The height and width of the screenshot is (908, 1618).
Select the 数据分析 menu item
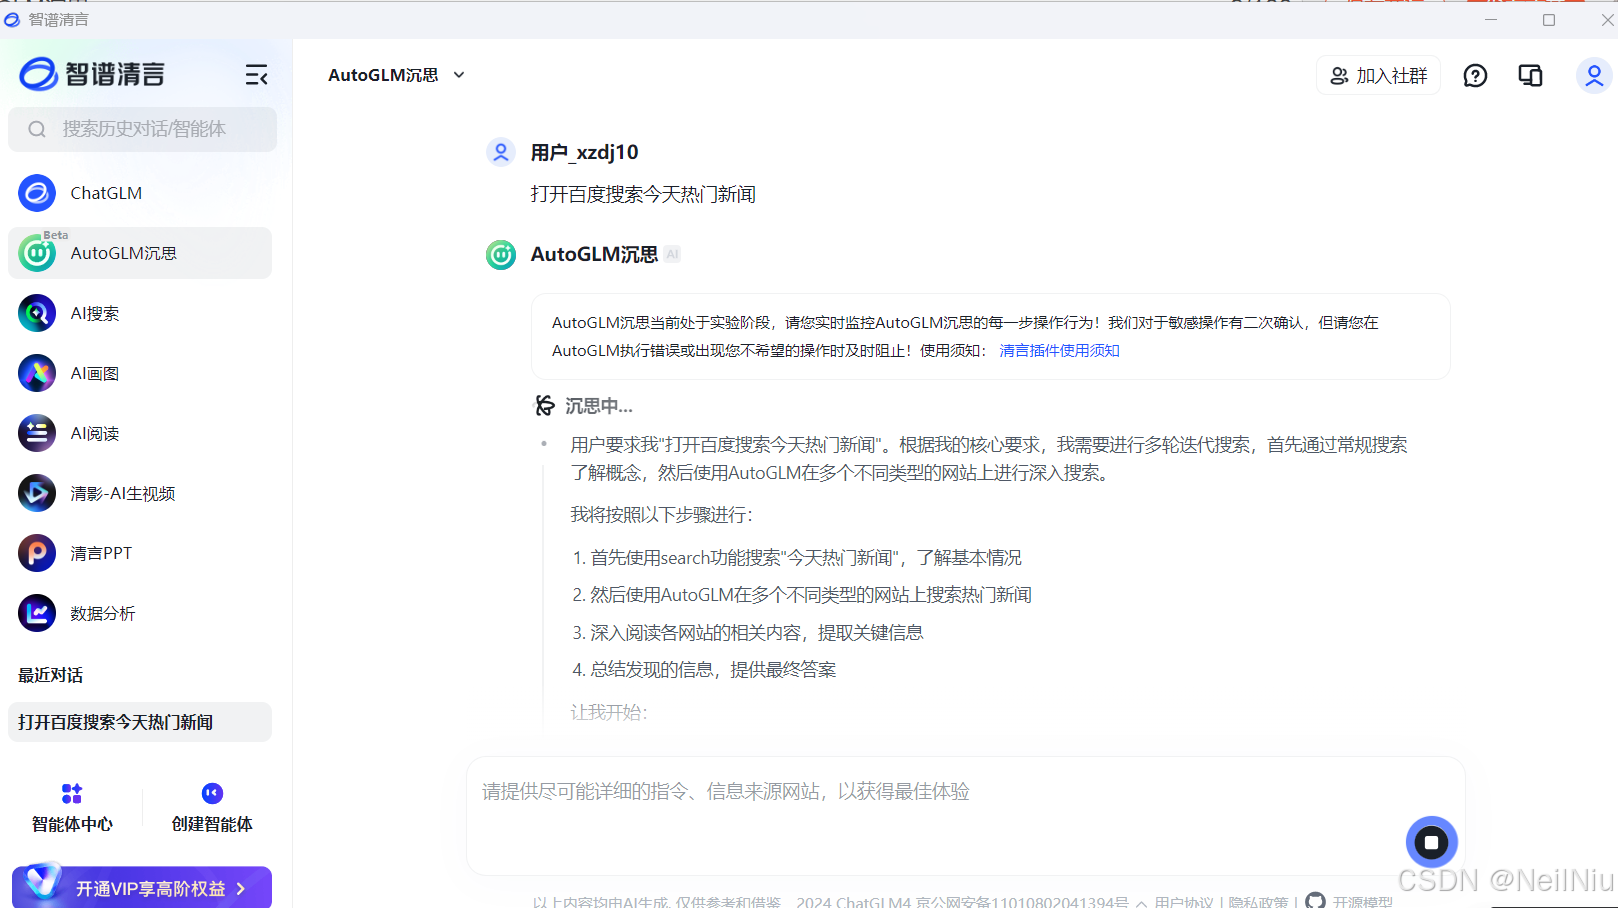(140, 613)
